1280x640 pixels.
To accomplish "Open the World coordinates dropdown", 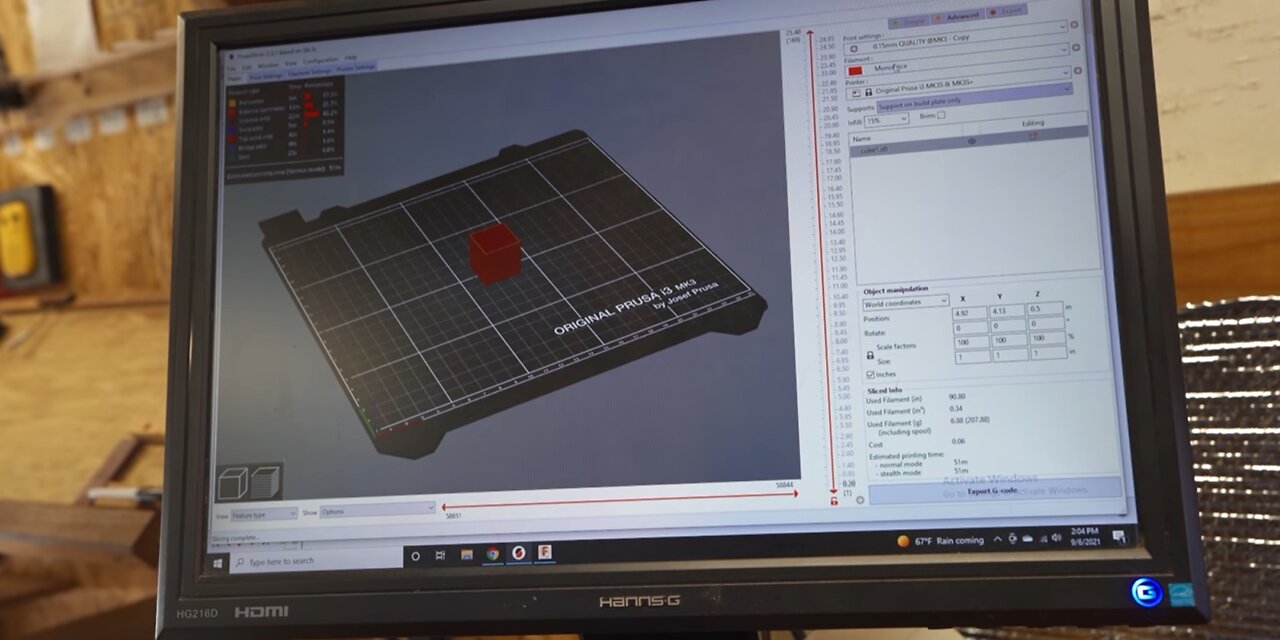I will click(x=906, y=302).
